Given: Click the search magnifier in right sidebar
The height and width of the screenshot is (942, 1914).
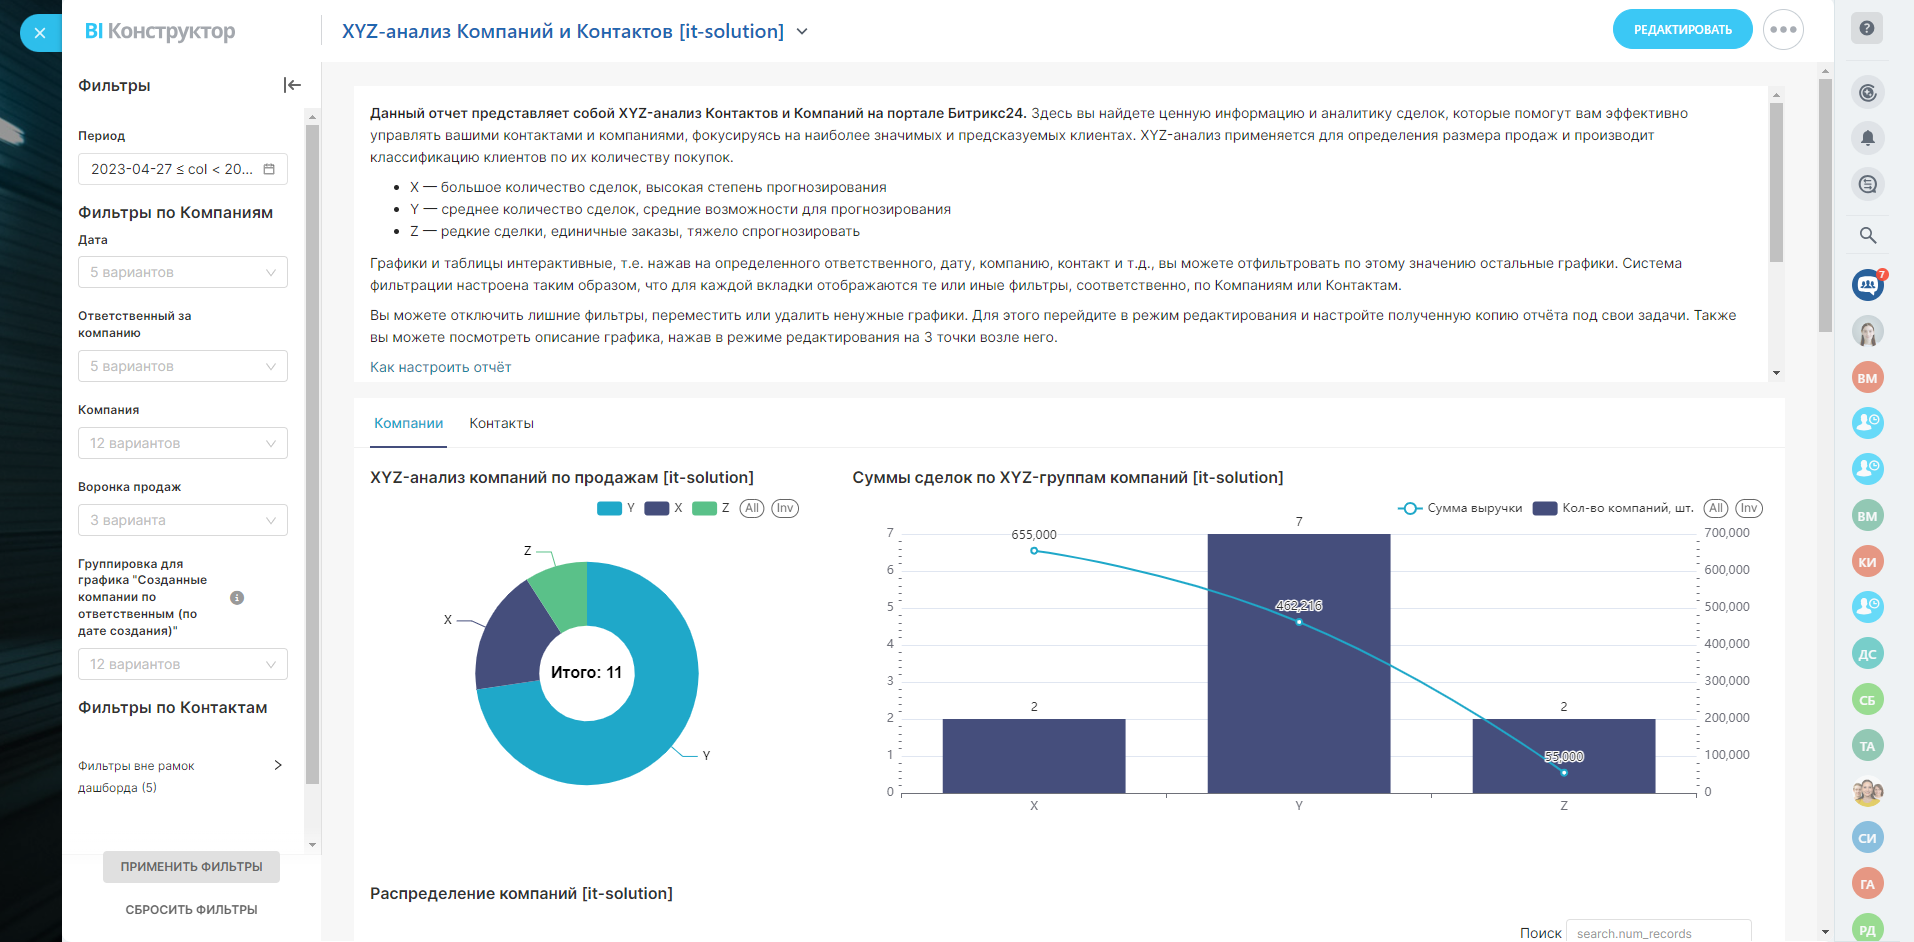Looking at the screenshot, I should (x=1867, y=235).
